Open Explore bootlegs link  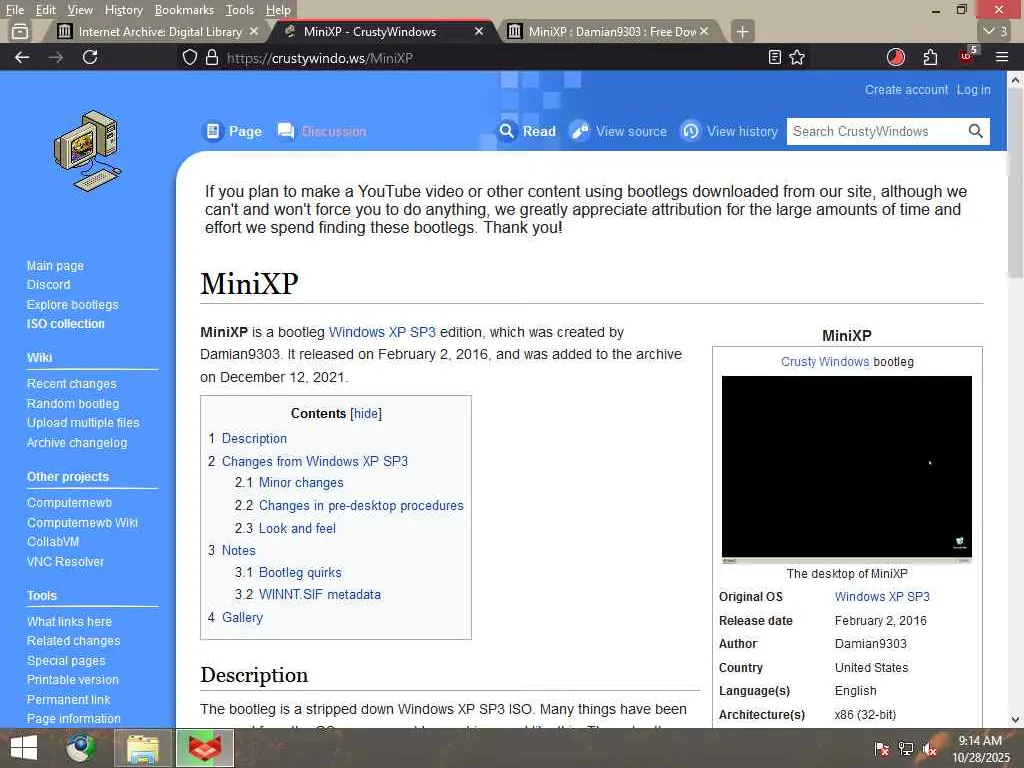click(72, 304)
